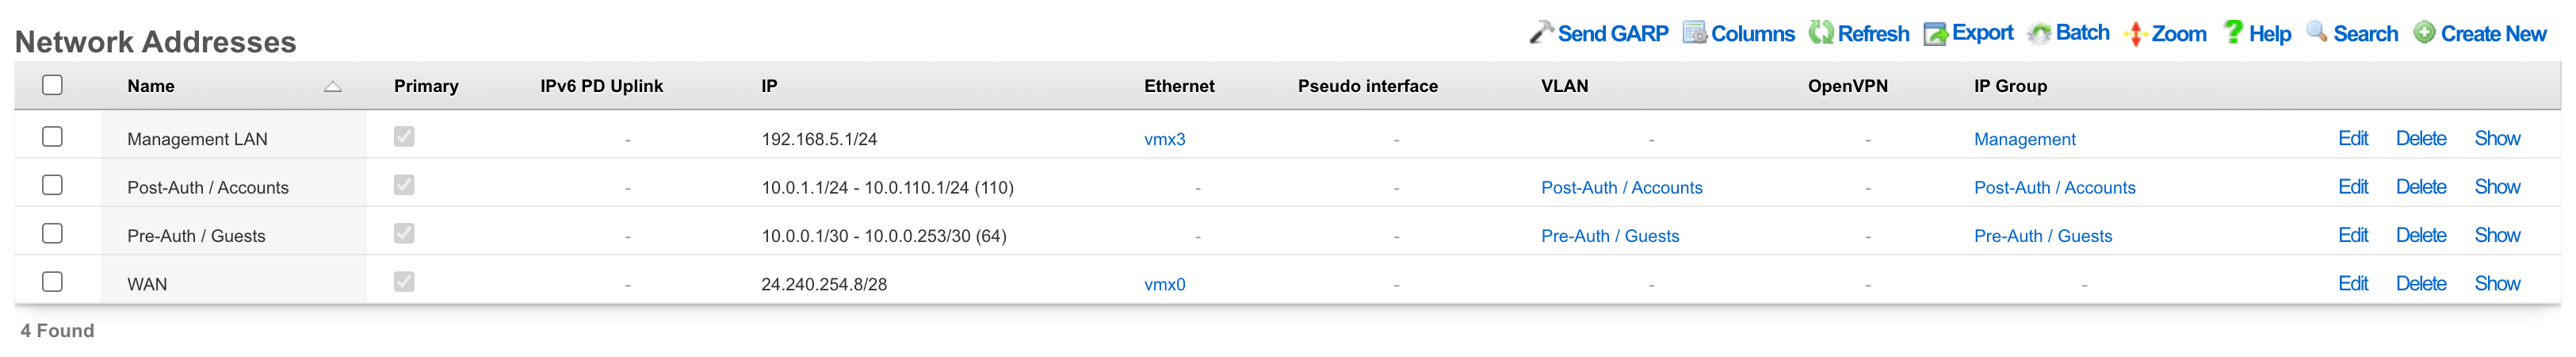Open the Columns chooser icon
The width and height of the screenshot is (2576, 357).
point(1694,33)
